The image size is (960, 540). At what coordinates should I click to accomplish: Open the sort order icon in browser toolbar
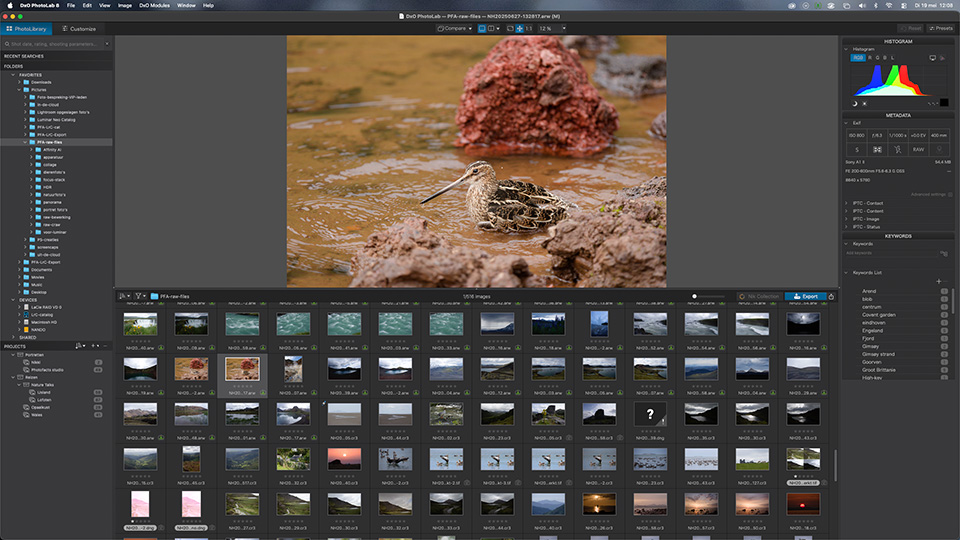point(124,296)
